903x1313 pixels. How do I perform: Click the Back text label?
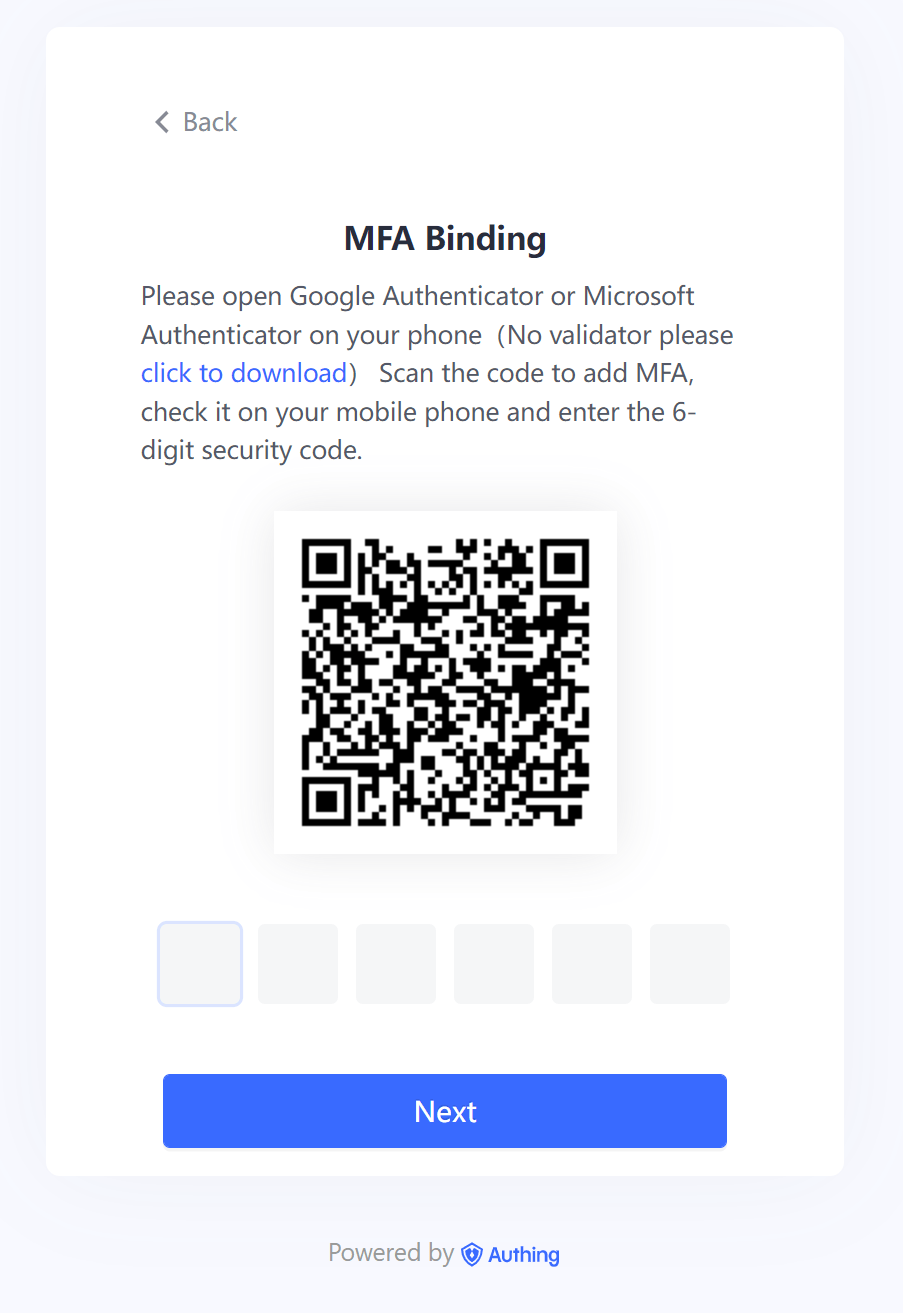click(210, 122)
